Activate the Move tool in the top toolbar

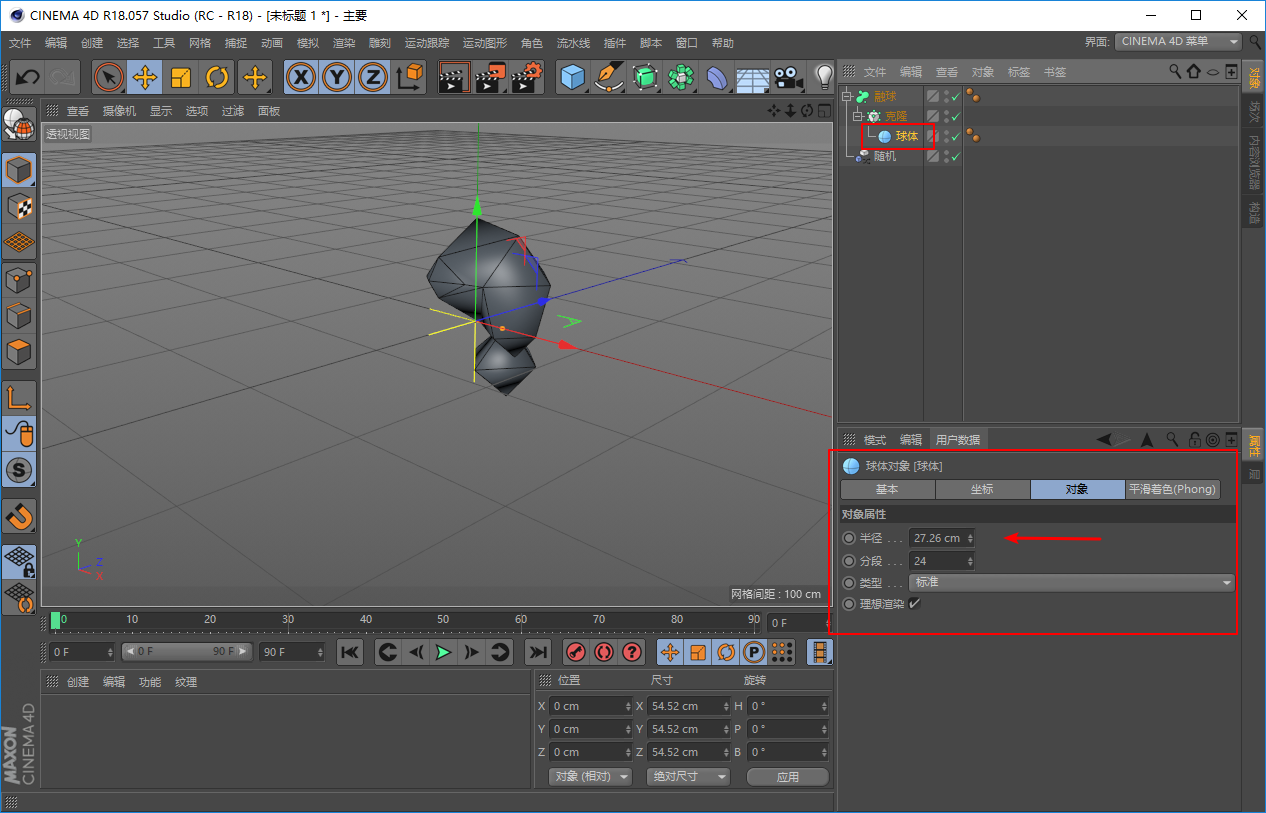[145, 77]
